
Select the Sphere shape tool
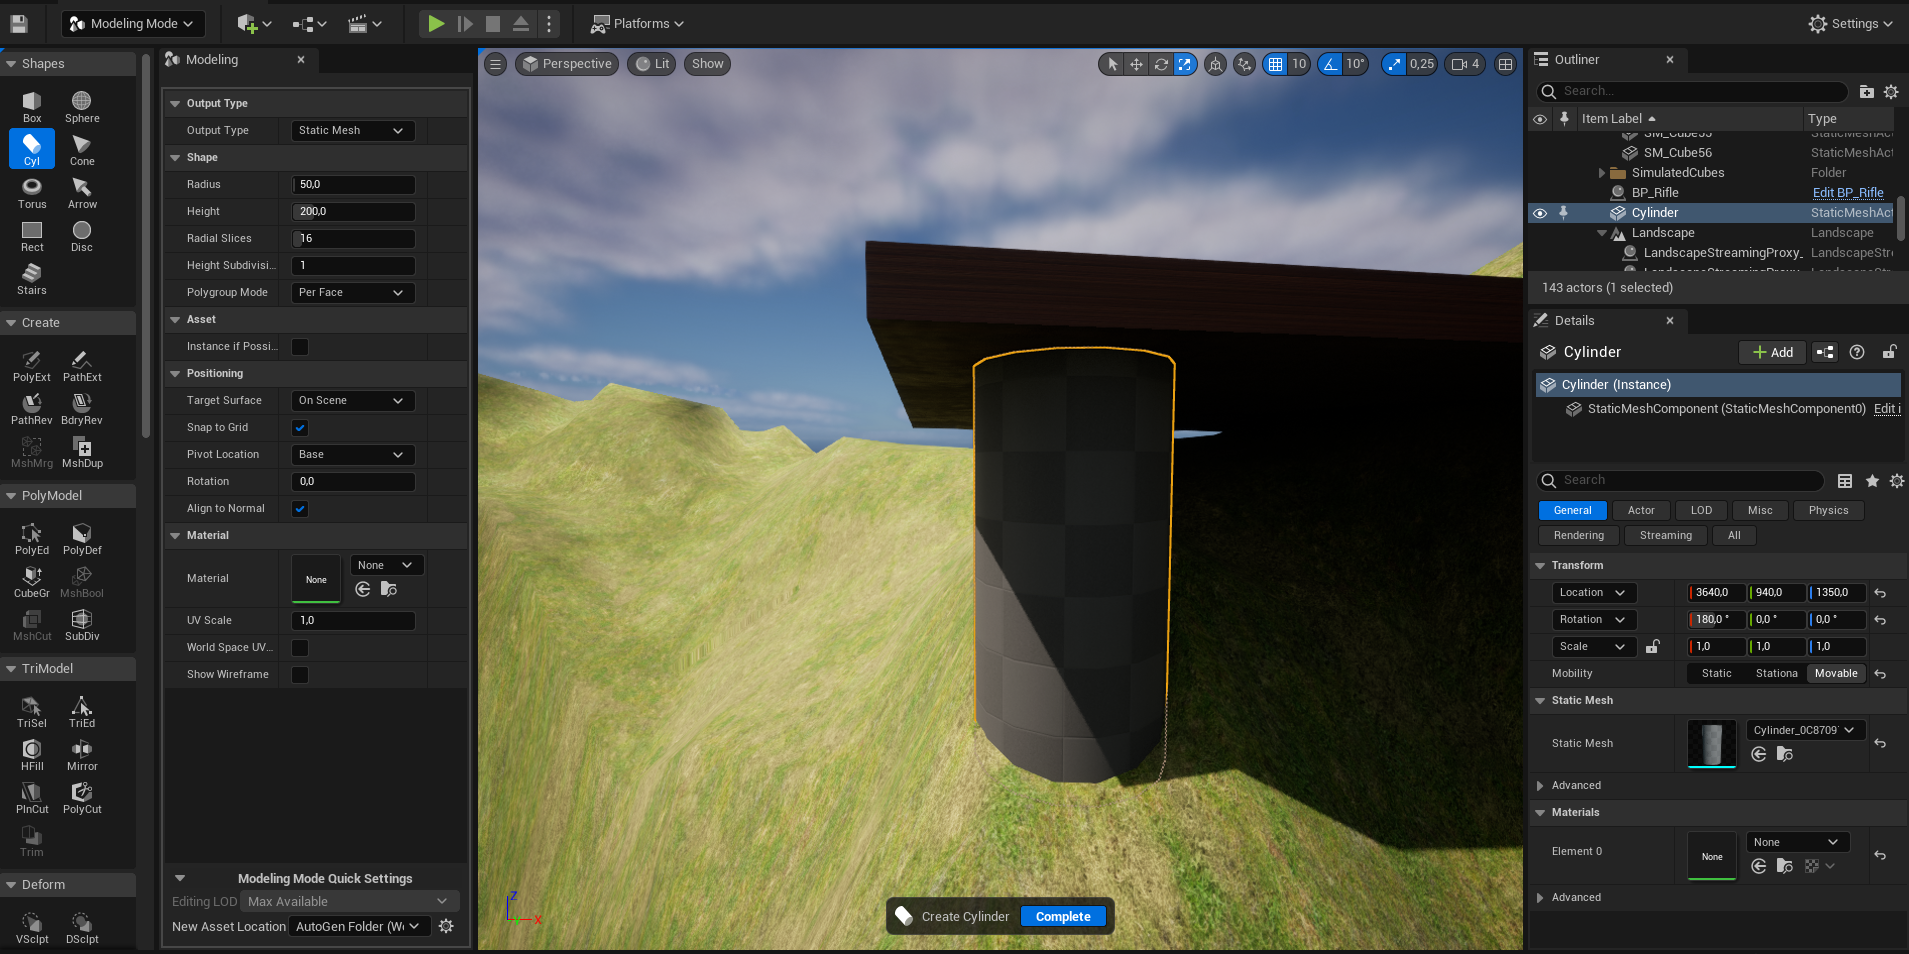pos(82,107)
